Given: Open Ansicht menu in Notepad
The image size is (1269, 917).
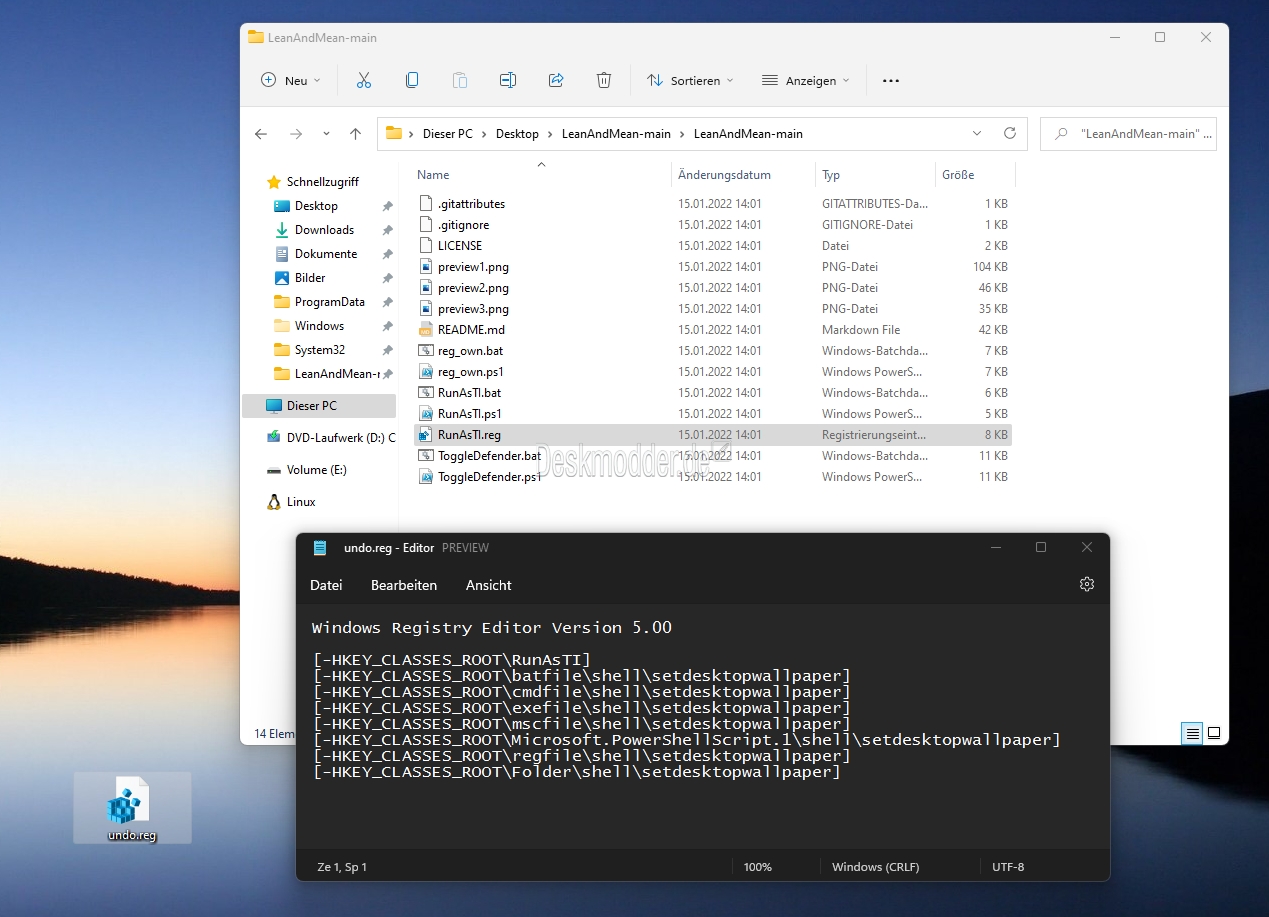Looking at the screenshot, I should point(489,585).
